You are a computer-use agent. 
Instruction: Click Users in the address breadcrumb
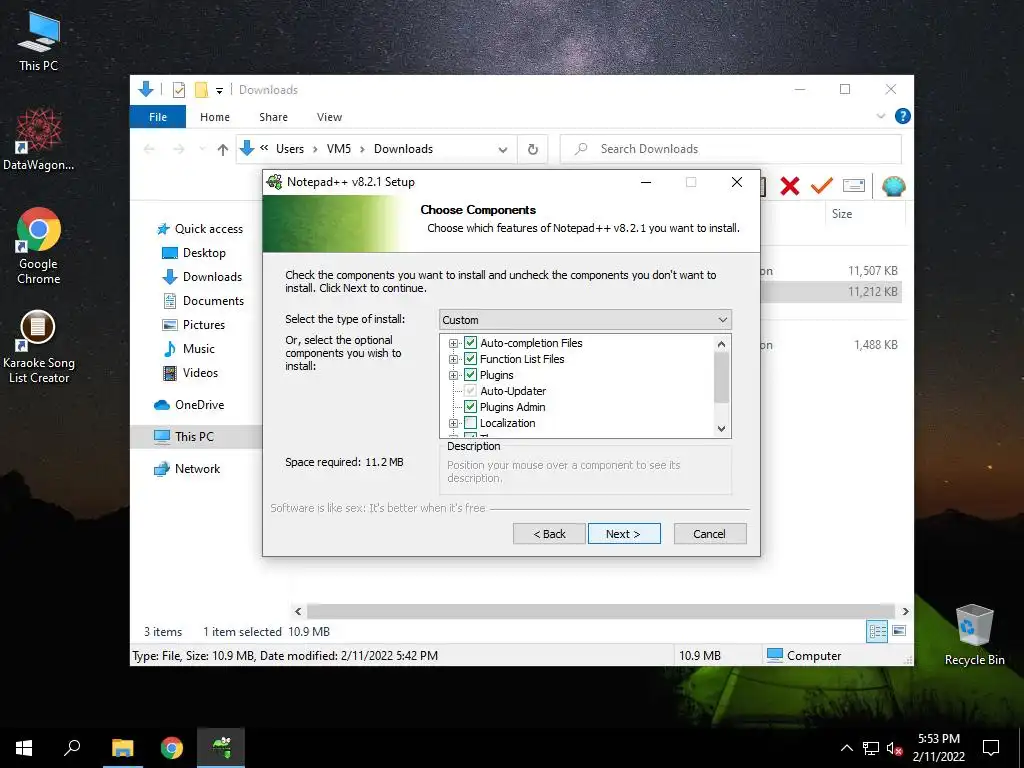[x=289, y=149]
